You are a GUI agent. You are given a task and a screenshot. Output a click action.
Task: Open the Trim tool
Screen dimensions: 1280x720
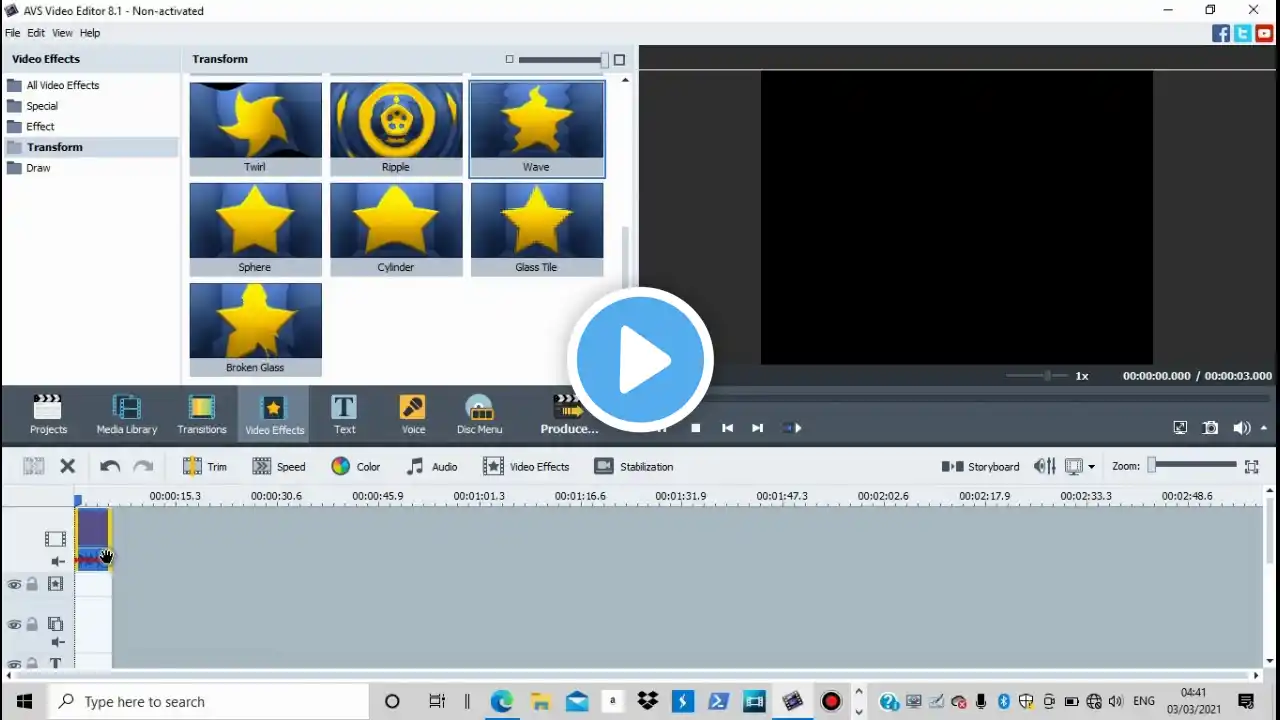[205, 467]
